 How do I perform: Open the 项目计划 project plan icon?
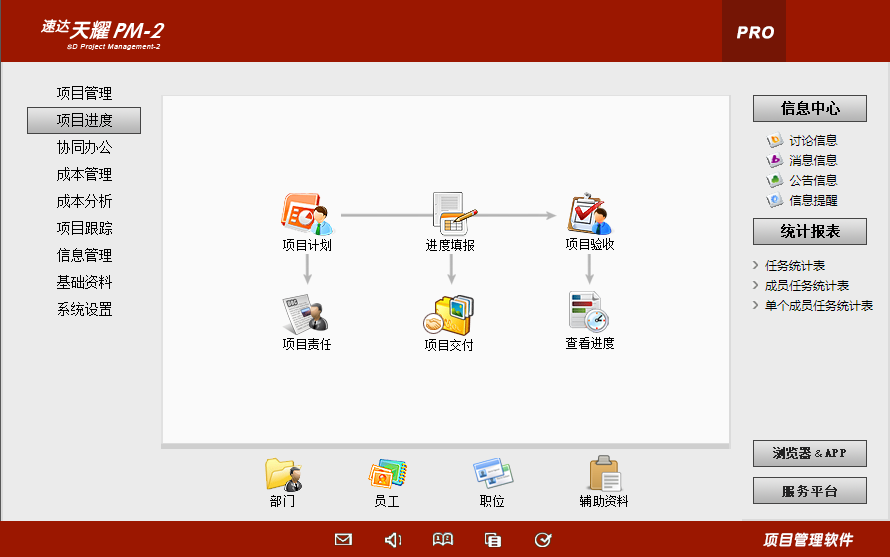(306, 214)
